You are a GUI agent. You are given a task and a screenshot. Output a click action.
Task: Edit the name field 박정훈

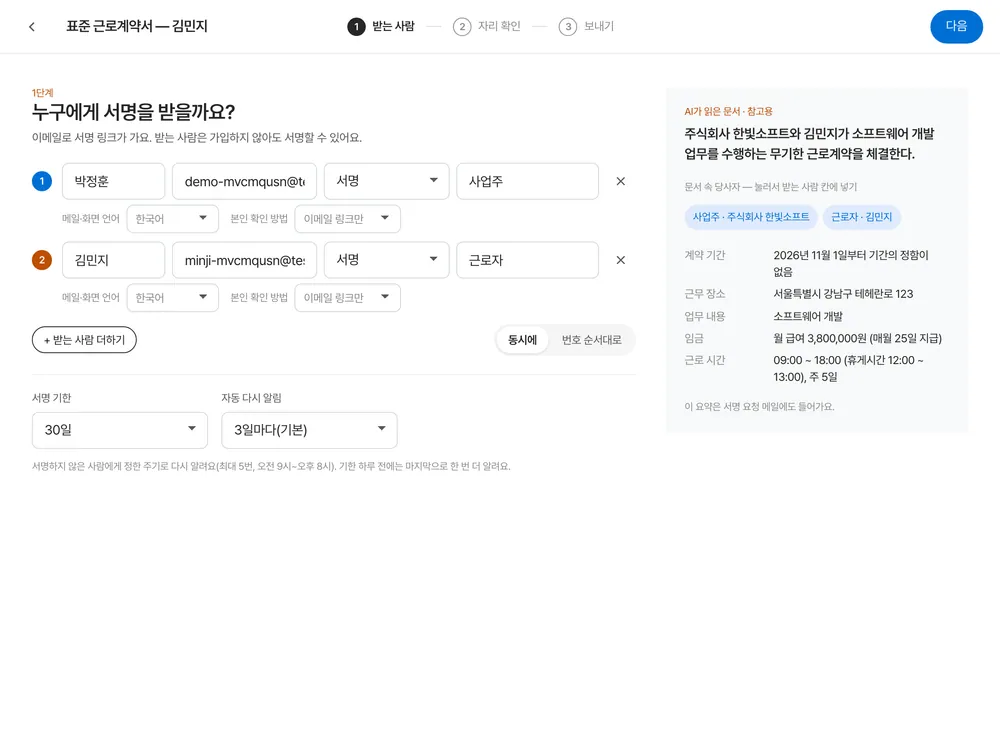pyautogui.click(x=114, y=181)
